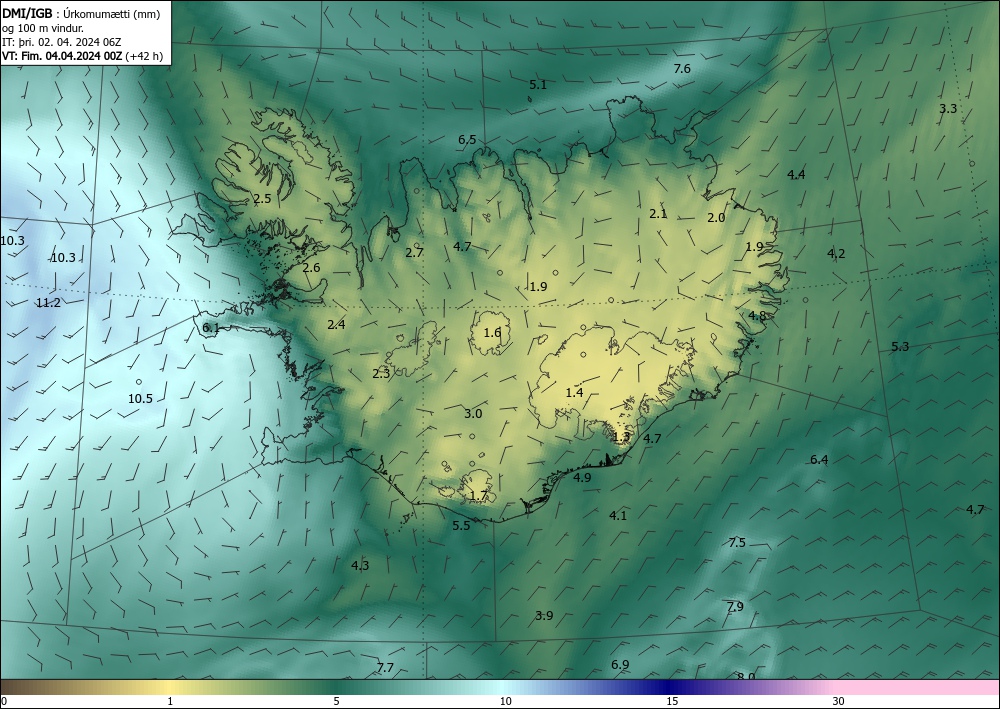Click the 4.2 value over the eastern sea
The image size is (1000, 709).
point(836,254)
